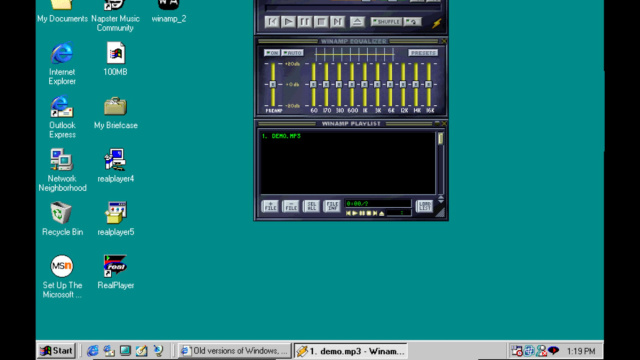Click the Winamp lightning bolt logo
The width and height of the screenshot is (640, 360).
point(436,23)
